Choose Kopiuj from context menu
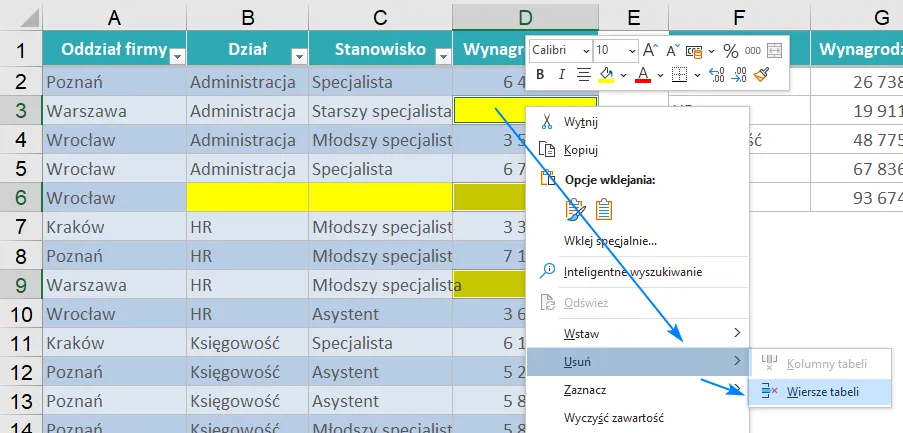 (x=638, y=150)
